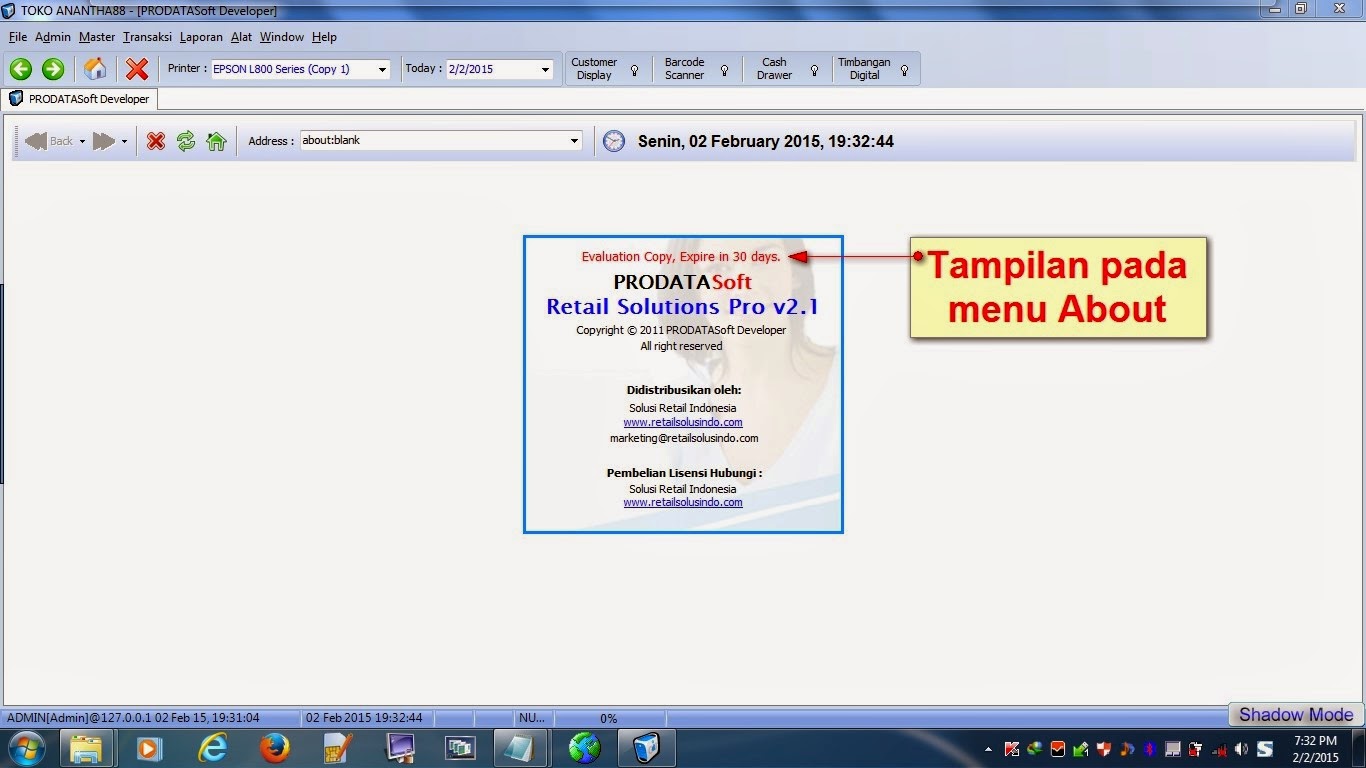Viewport: 1366px width, 768px height.
Task: Open Windows Explorer folder in taskbar
Action: click(86, 748)
